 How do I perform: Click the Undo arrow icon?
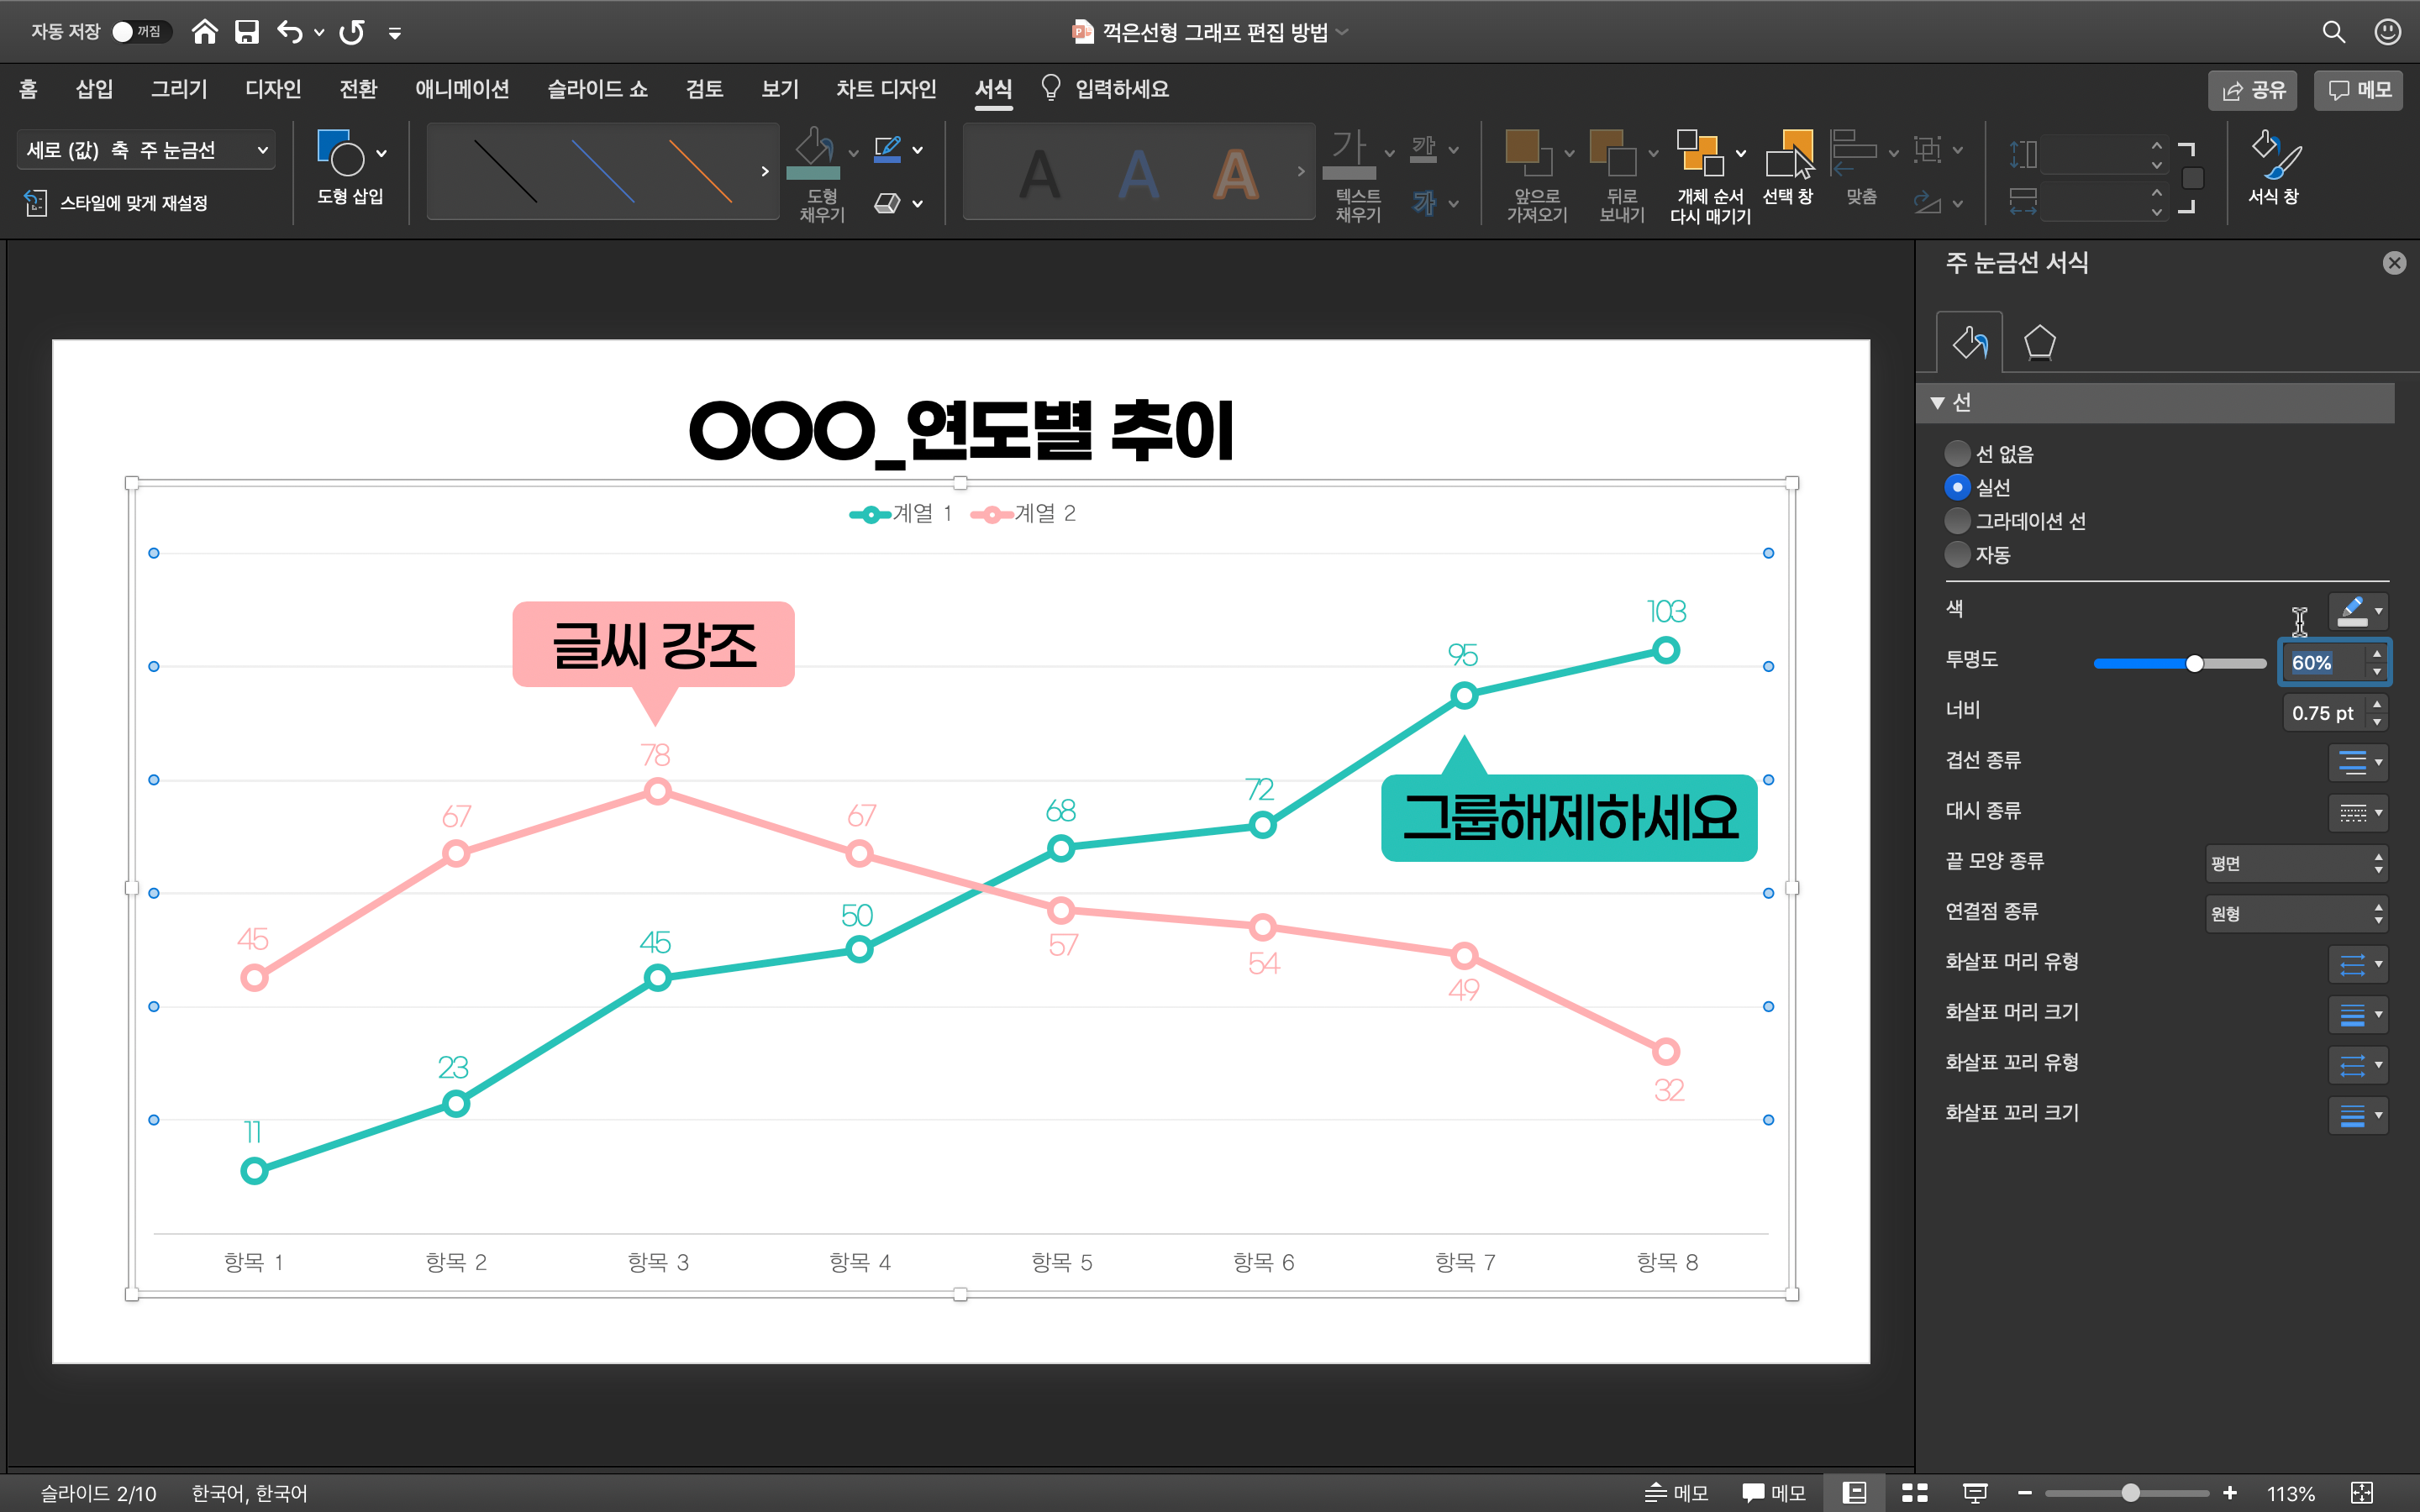tap(290, 32)
